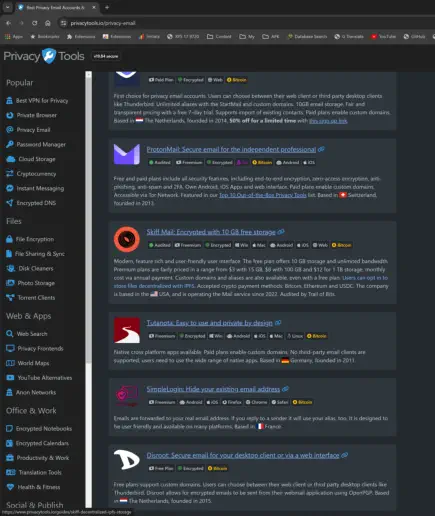The height and width of the screenshot is (516, 435).
Task: Open the Encrypted DNS sidebar entry
Action: point(31,203)
